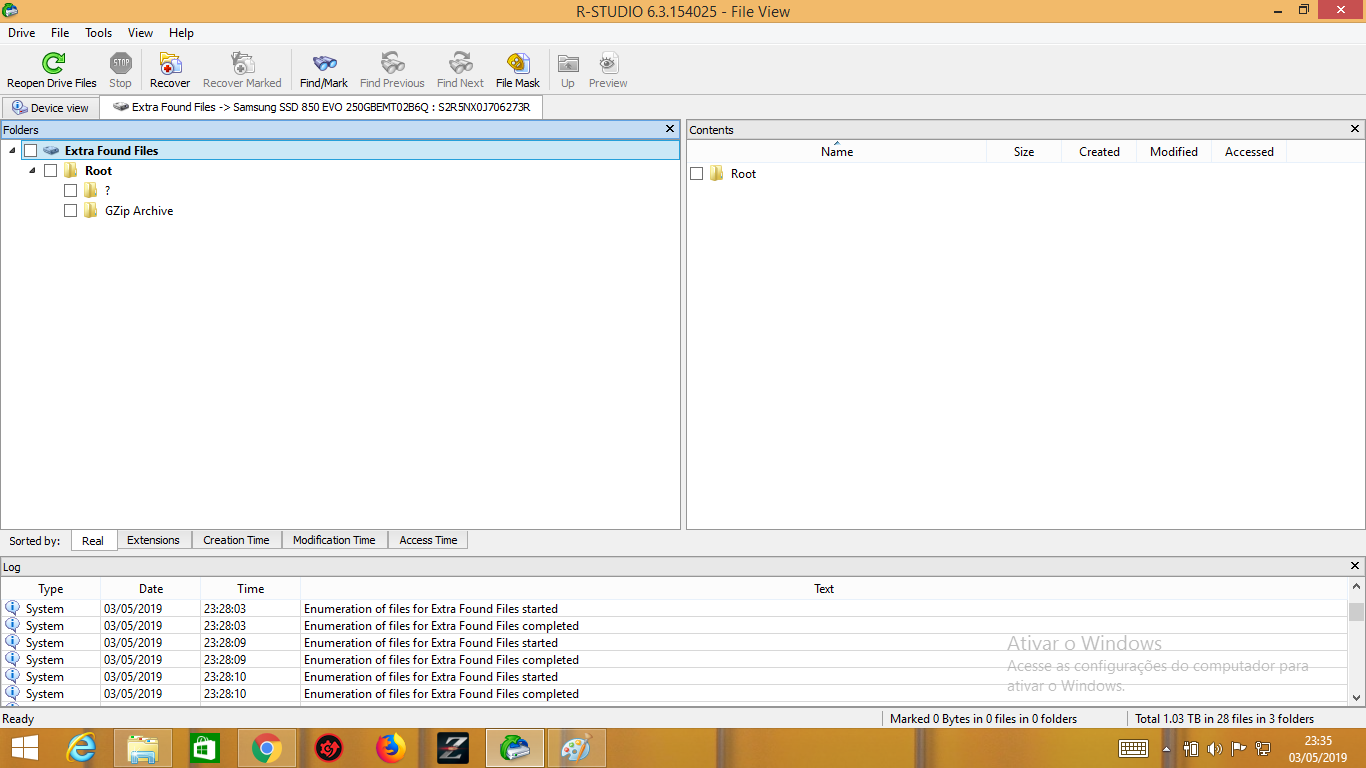Check the Root folder checkbox in tree
This screenshot has width=1366, height=768.
(x=51, y=171)
